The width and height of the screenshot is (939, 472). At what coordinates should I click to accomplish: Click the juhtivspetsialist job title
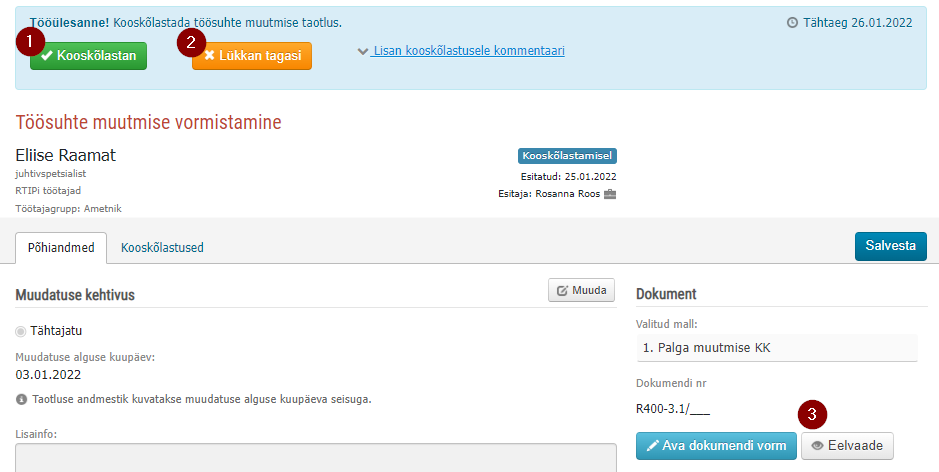point(51,174)
